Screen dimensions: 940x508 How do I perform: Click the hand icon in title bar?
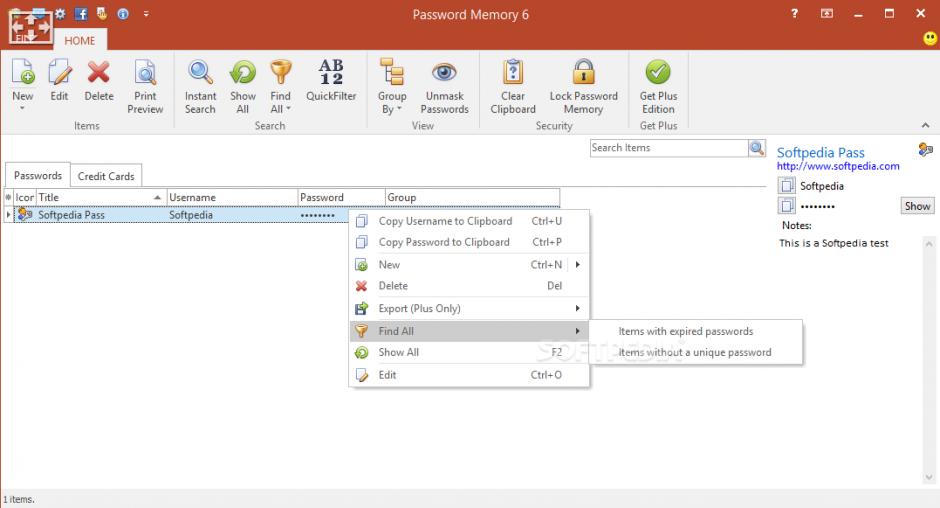102,13
